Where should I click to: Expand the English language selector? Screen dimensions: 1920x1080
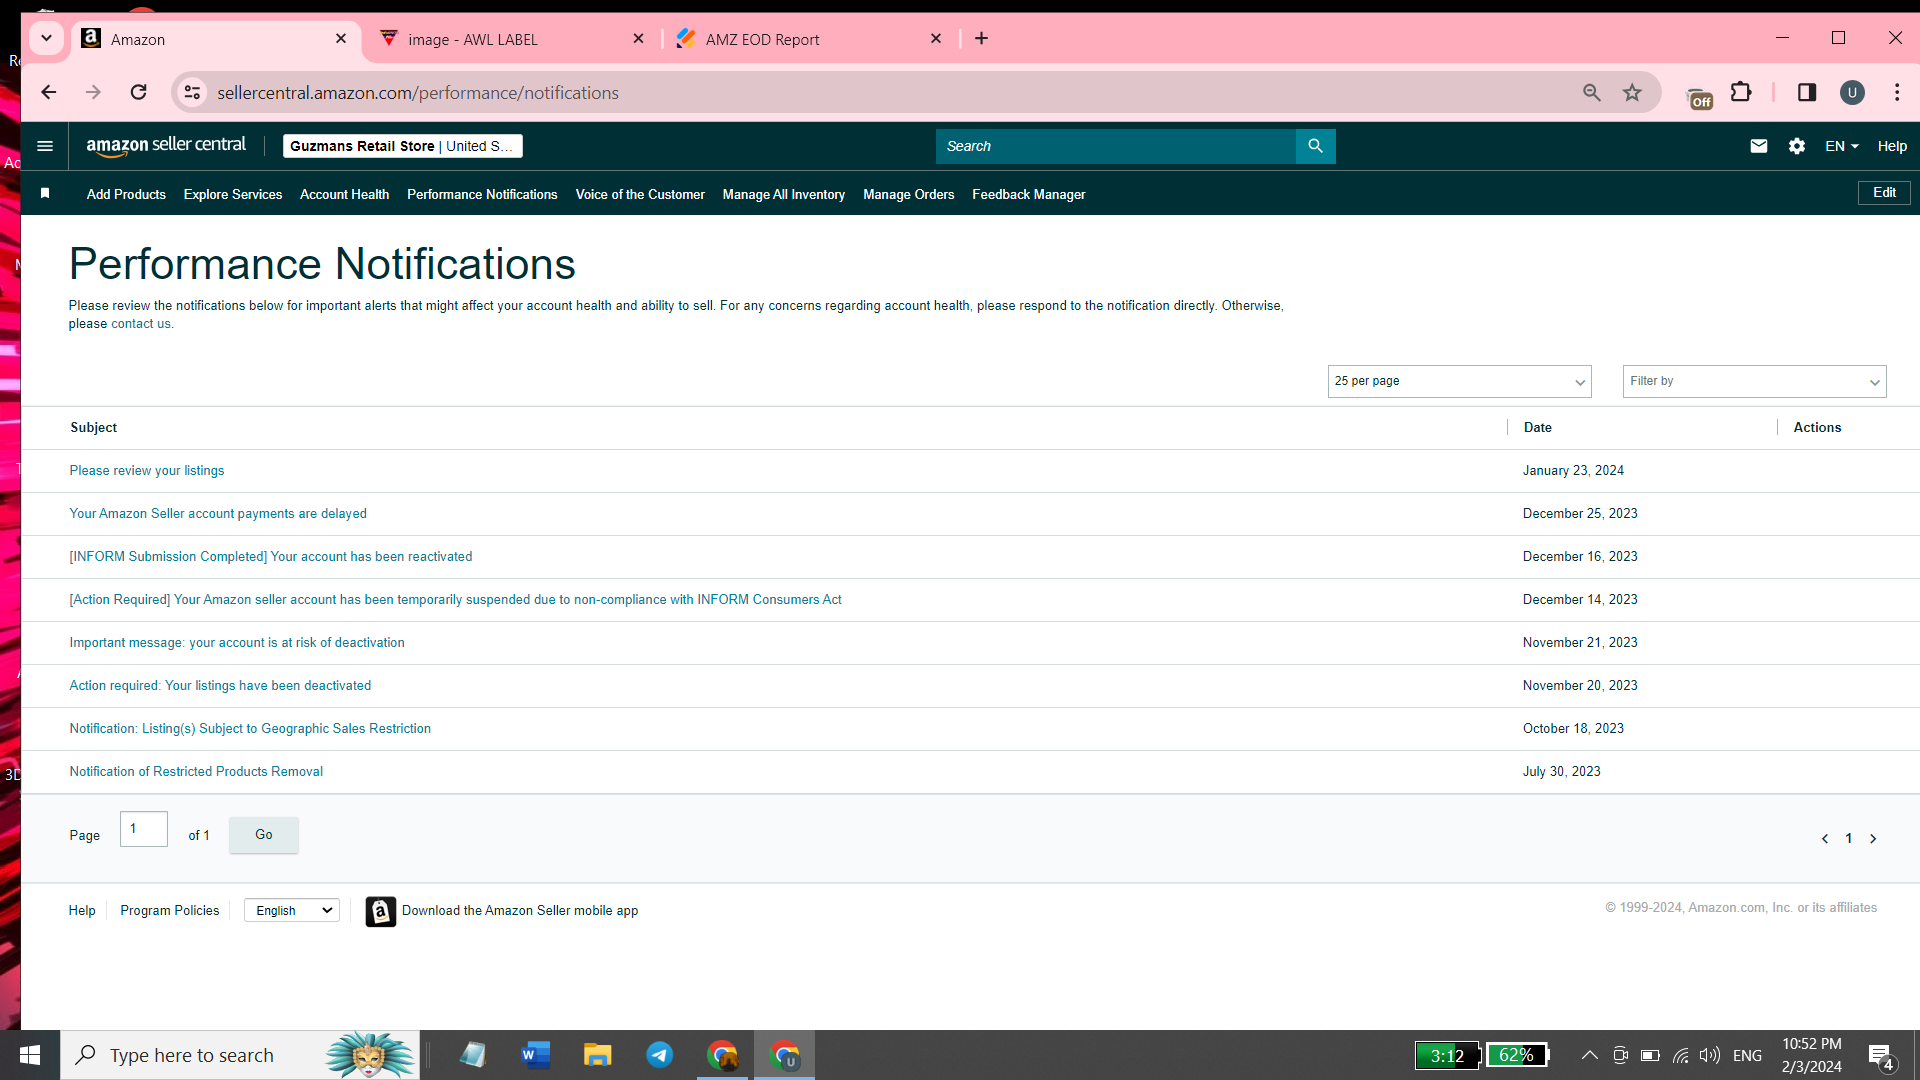[x=292, y=910]
